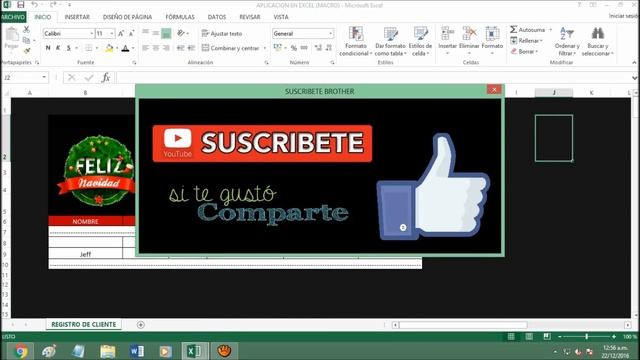Apply font color with the red A
Viewport: 640px width, 360px height.
(x=126, y=48)
